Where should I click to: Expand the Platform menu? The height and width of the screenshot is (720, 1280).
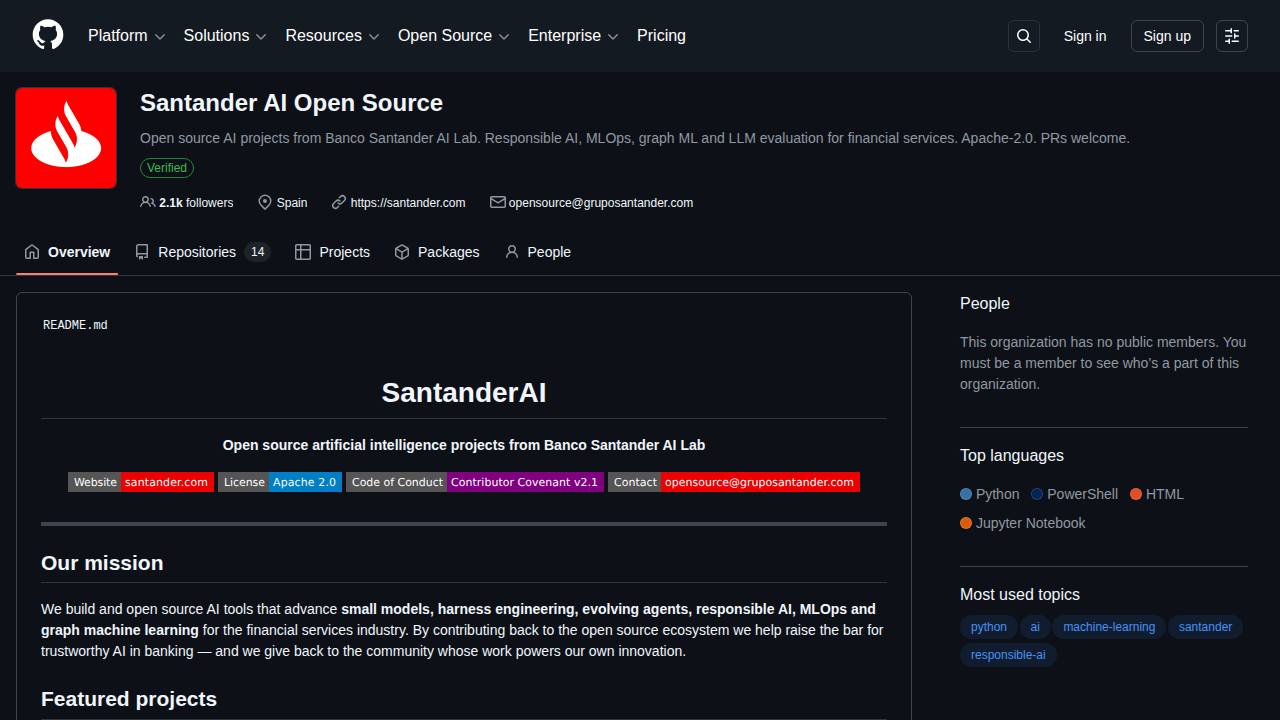point(126,36)
